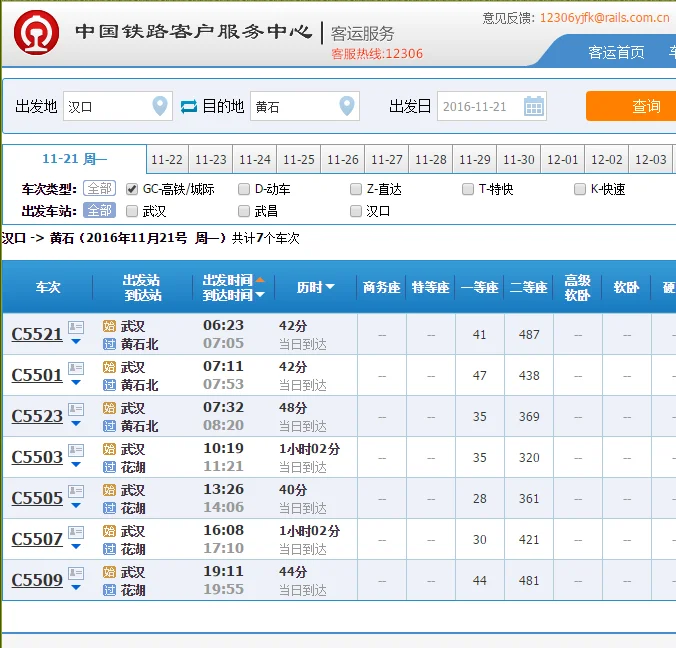Viewport: 676px width, 648px height.
Task: Sort by 到达时间 arrival time
Action: pos(233,295)
